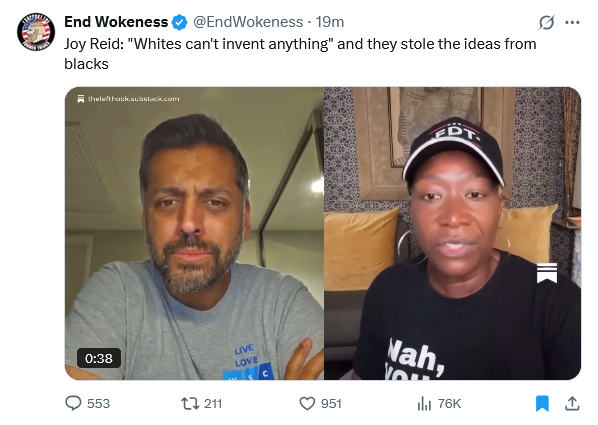Open Grok explain icon on the post

tap(546, 23)
